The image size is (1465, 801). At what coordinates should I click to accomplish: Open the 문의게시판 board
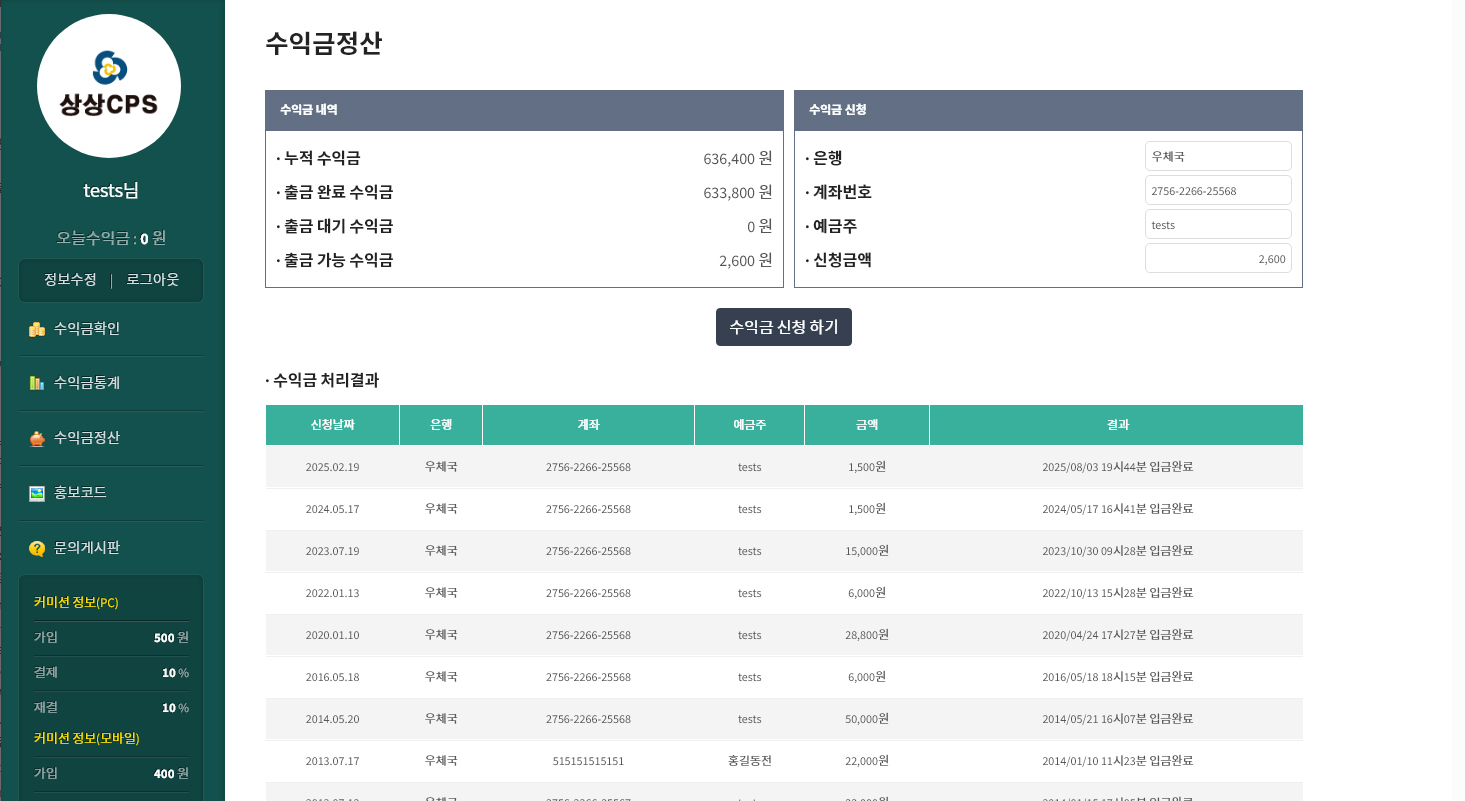pos(87,548)
